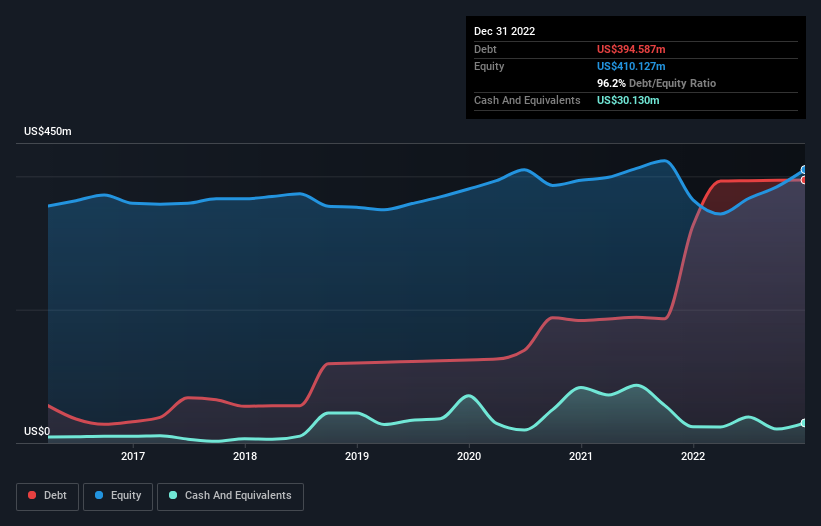
Task: Click the US$394.587m debt value
Action: [631, 49]
